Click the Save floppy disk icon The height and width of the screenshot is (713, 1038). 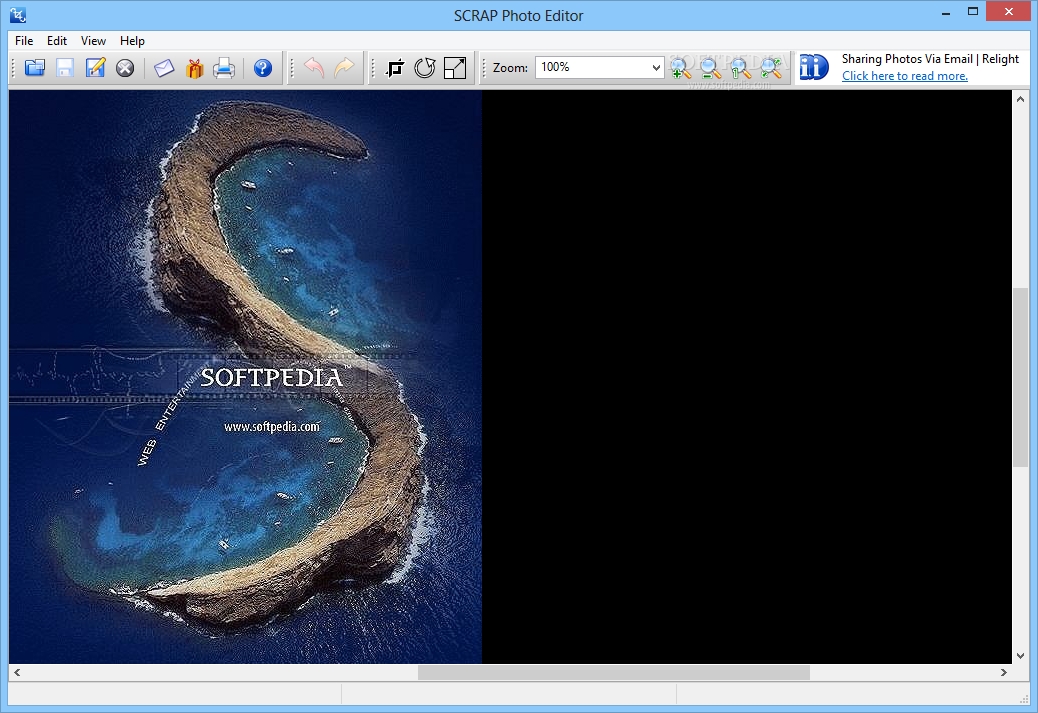coord(65,68)
